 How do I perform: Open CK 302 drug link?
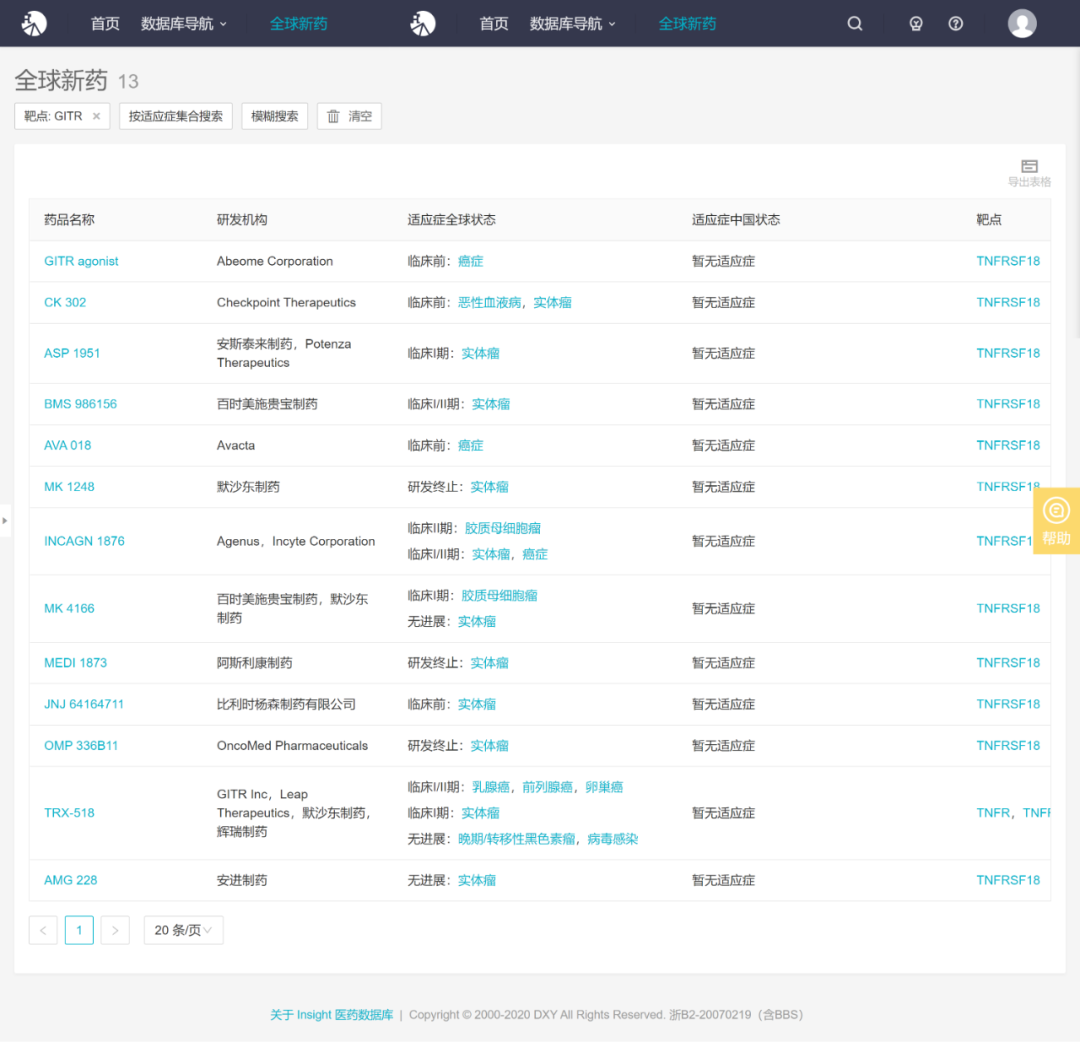click(65, 302)
